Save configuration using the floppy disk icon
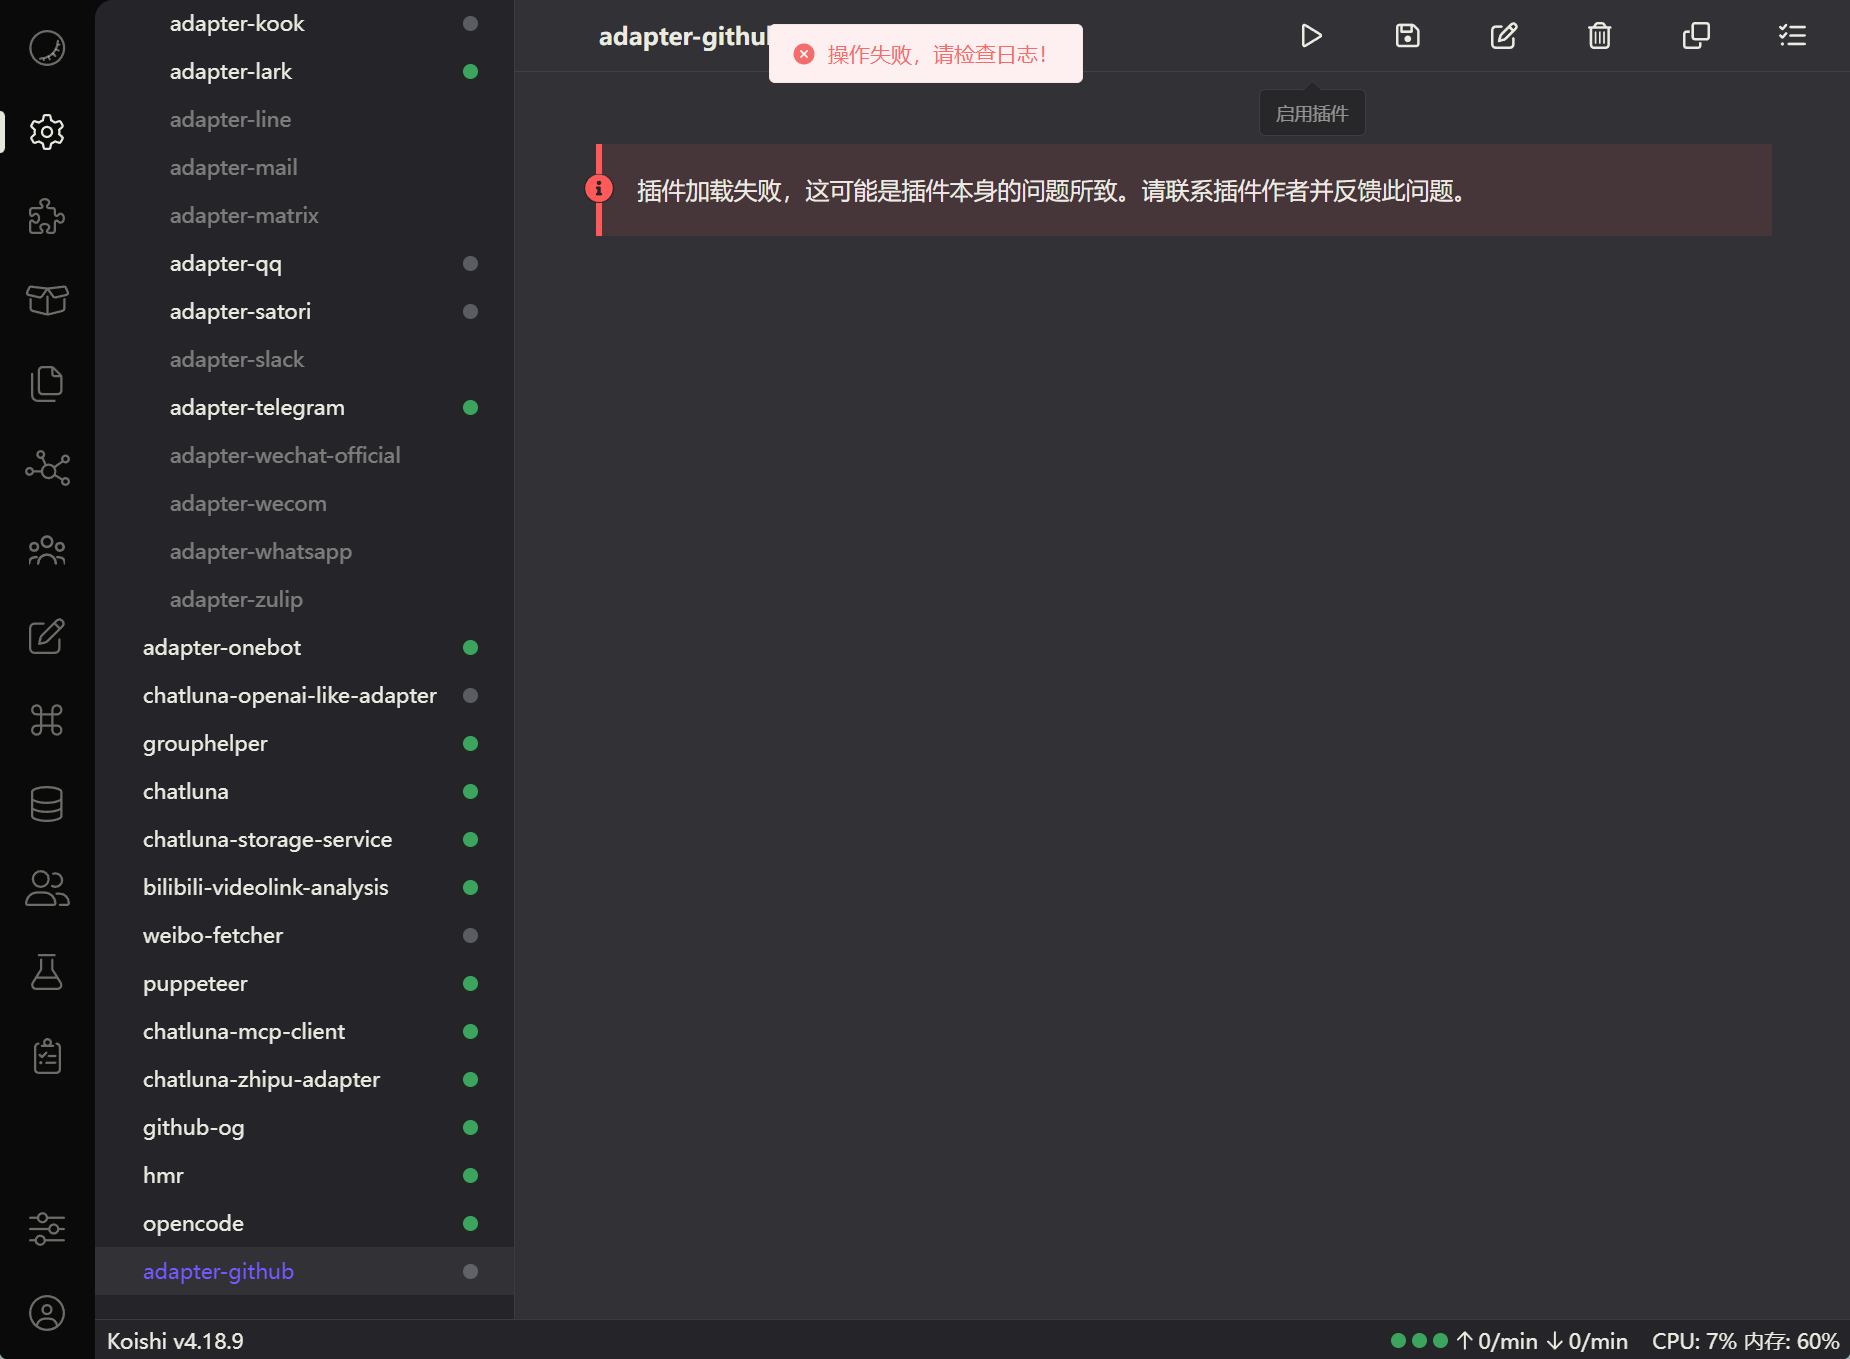 (x=1407, y=36)
